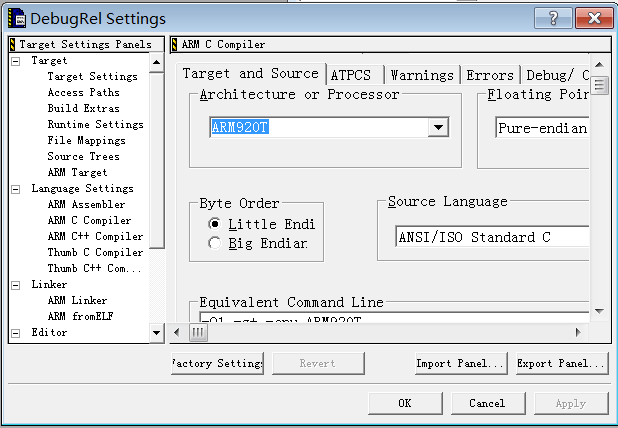Click tree panel scroll up arrow
Screen dimensions: 618x428
(156, 62)
